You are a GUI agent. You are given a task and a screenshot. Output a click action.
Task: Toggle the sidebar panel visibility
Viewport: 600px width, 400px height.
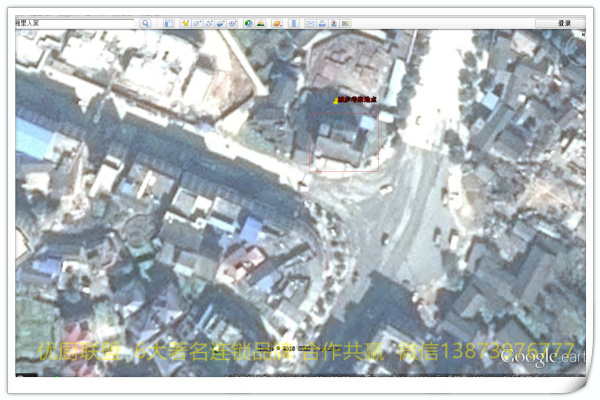tap(168, 23)
